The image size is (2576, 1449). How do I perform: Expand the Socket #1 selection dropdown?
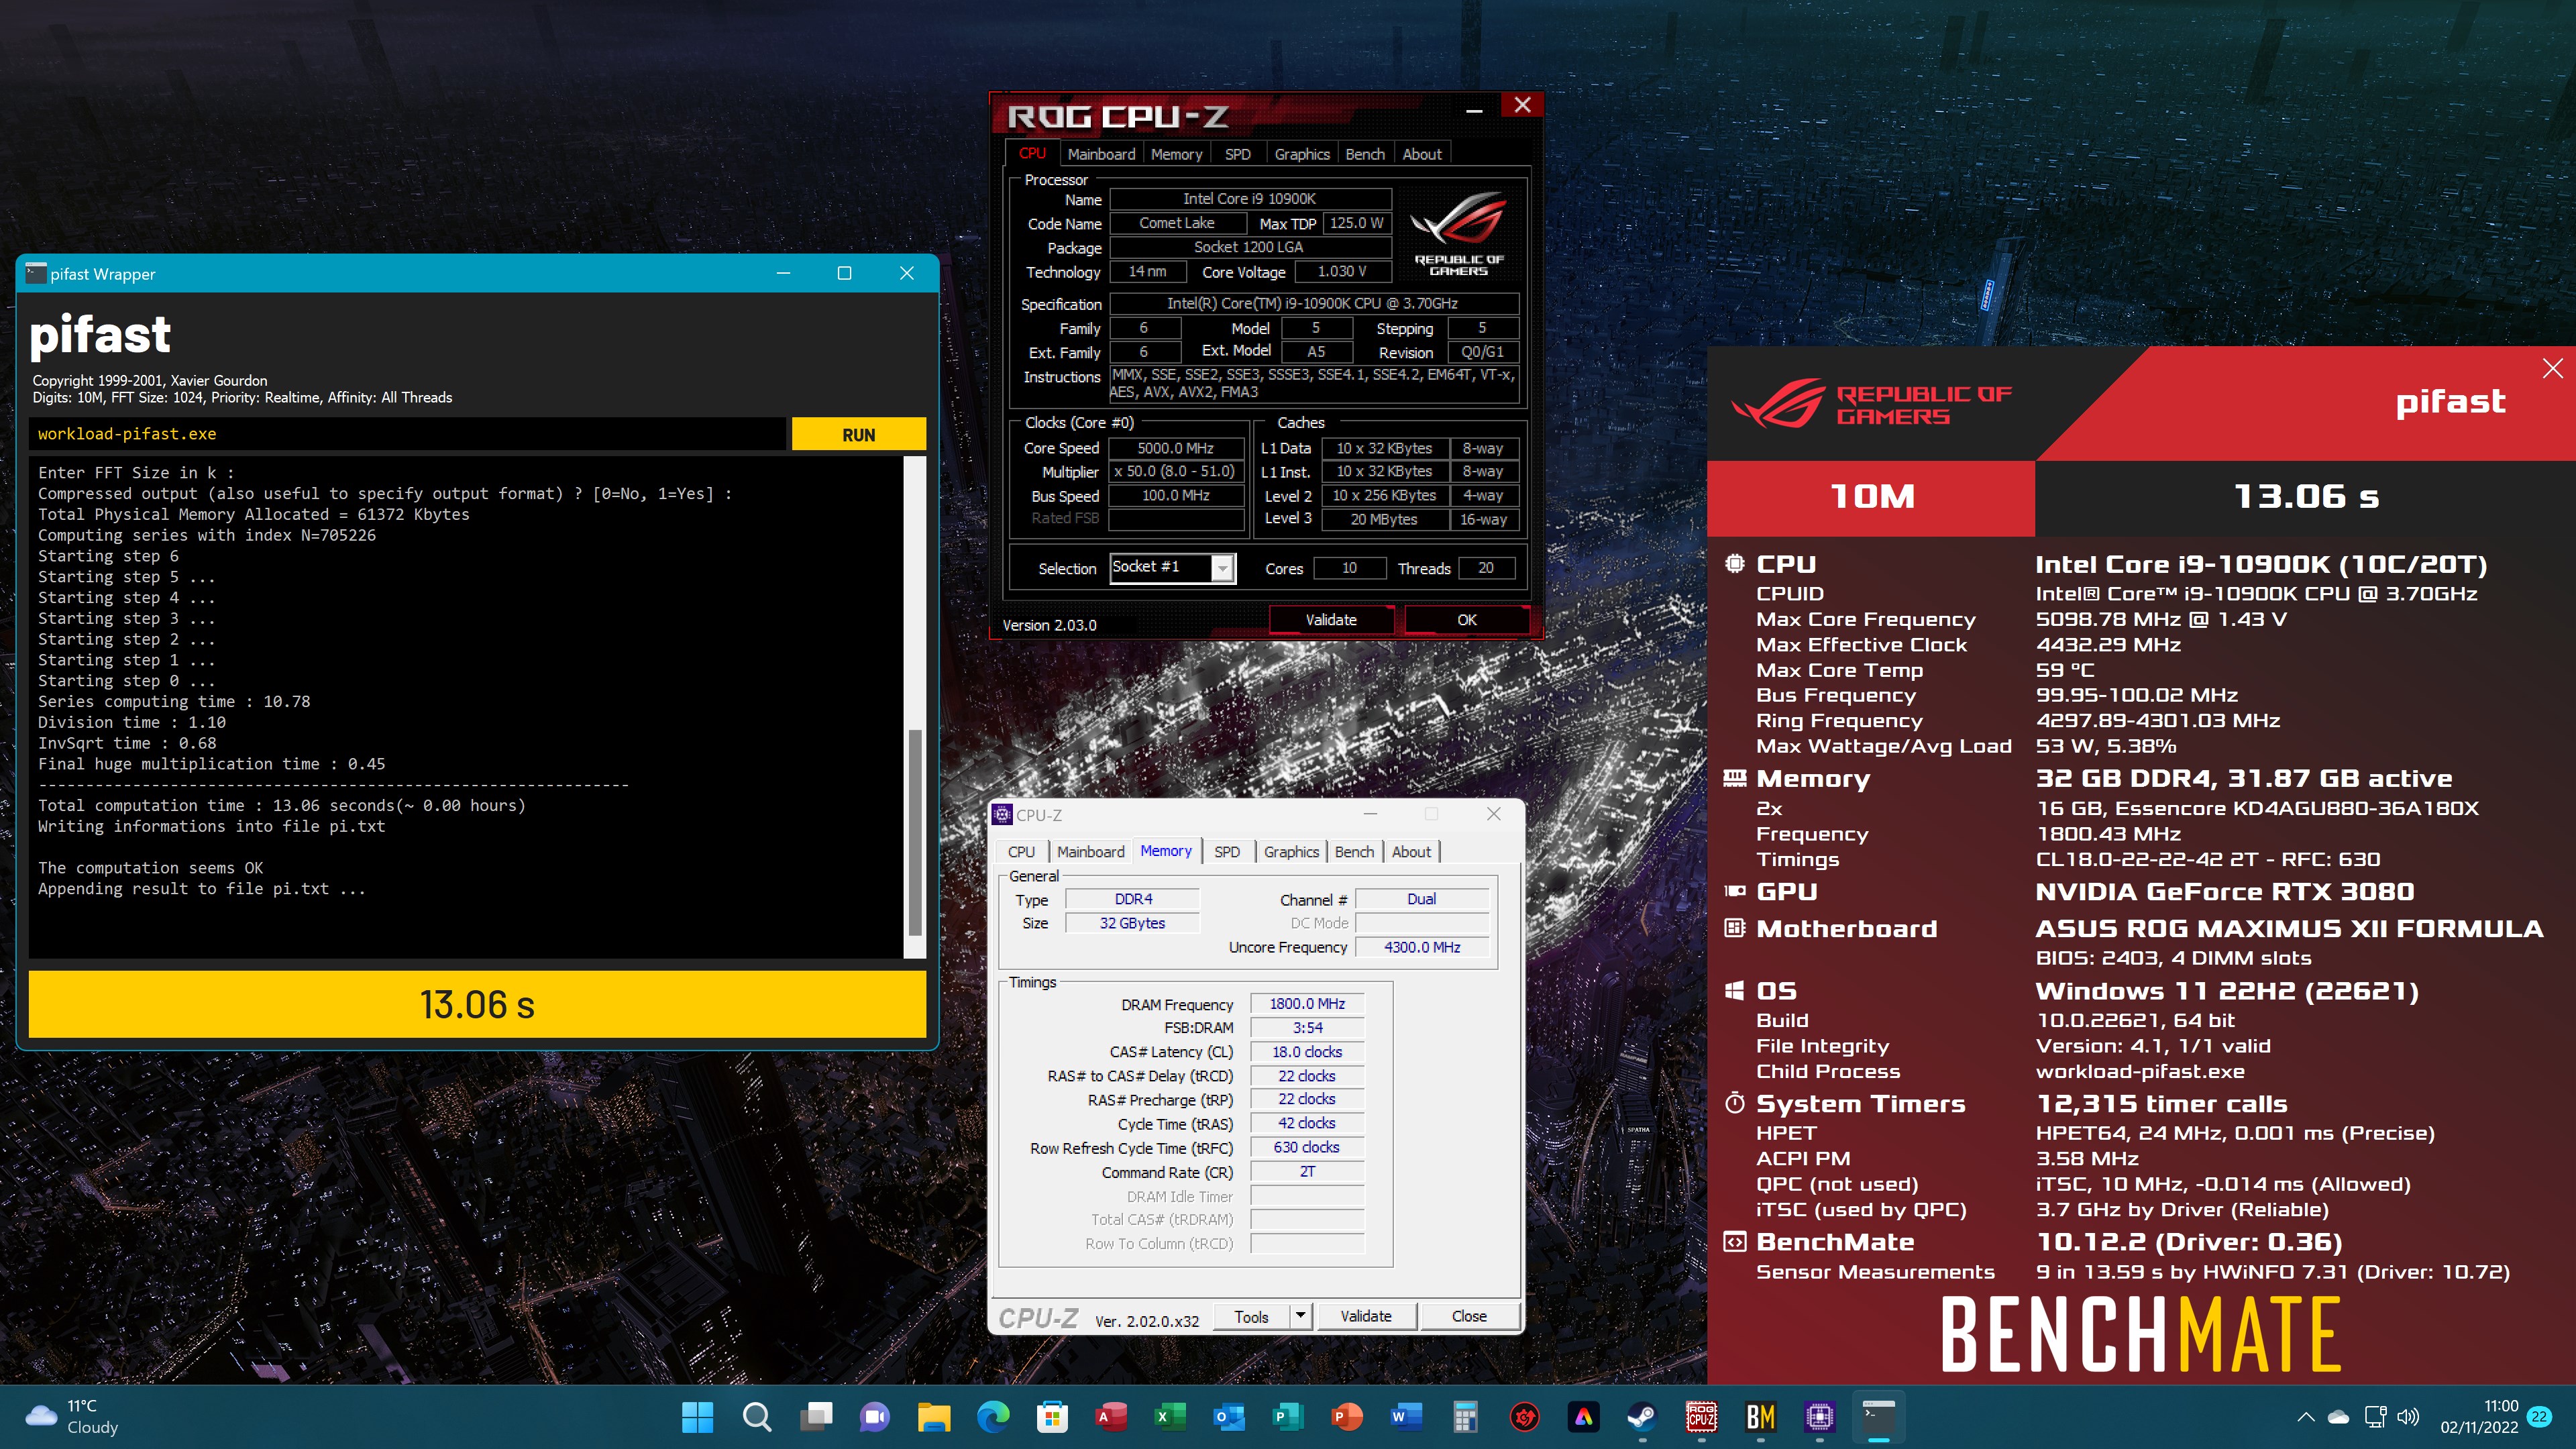point(1222,568)
